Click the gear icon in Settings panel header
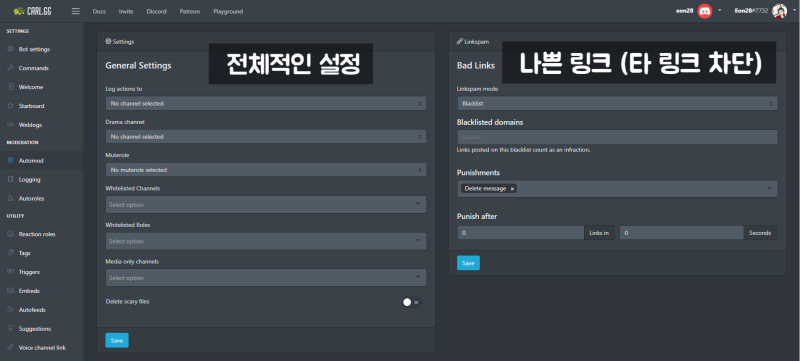Image resolution: width=800 pixels, height=361 pixels. coord(108,42)
